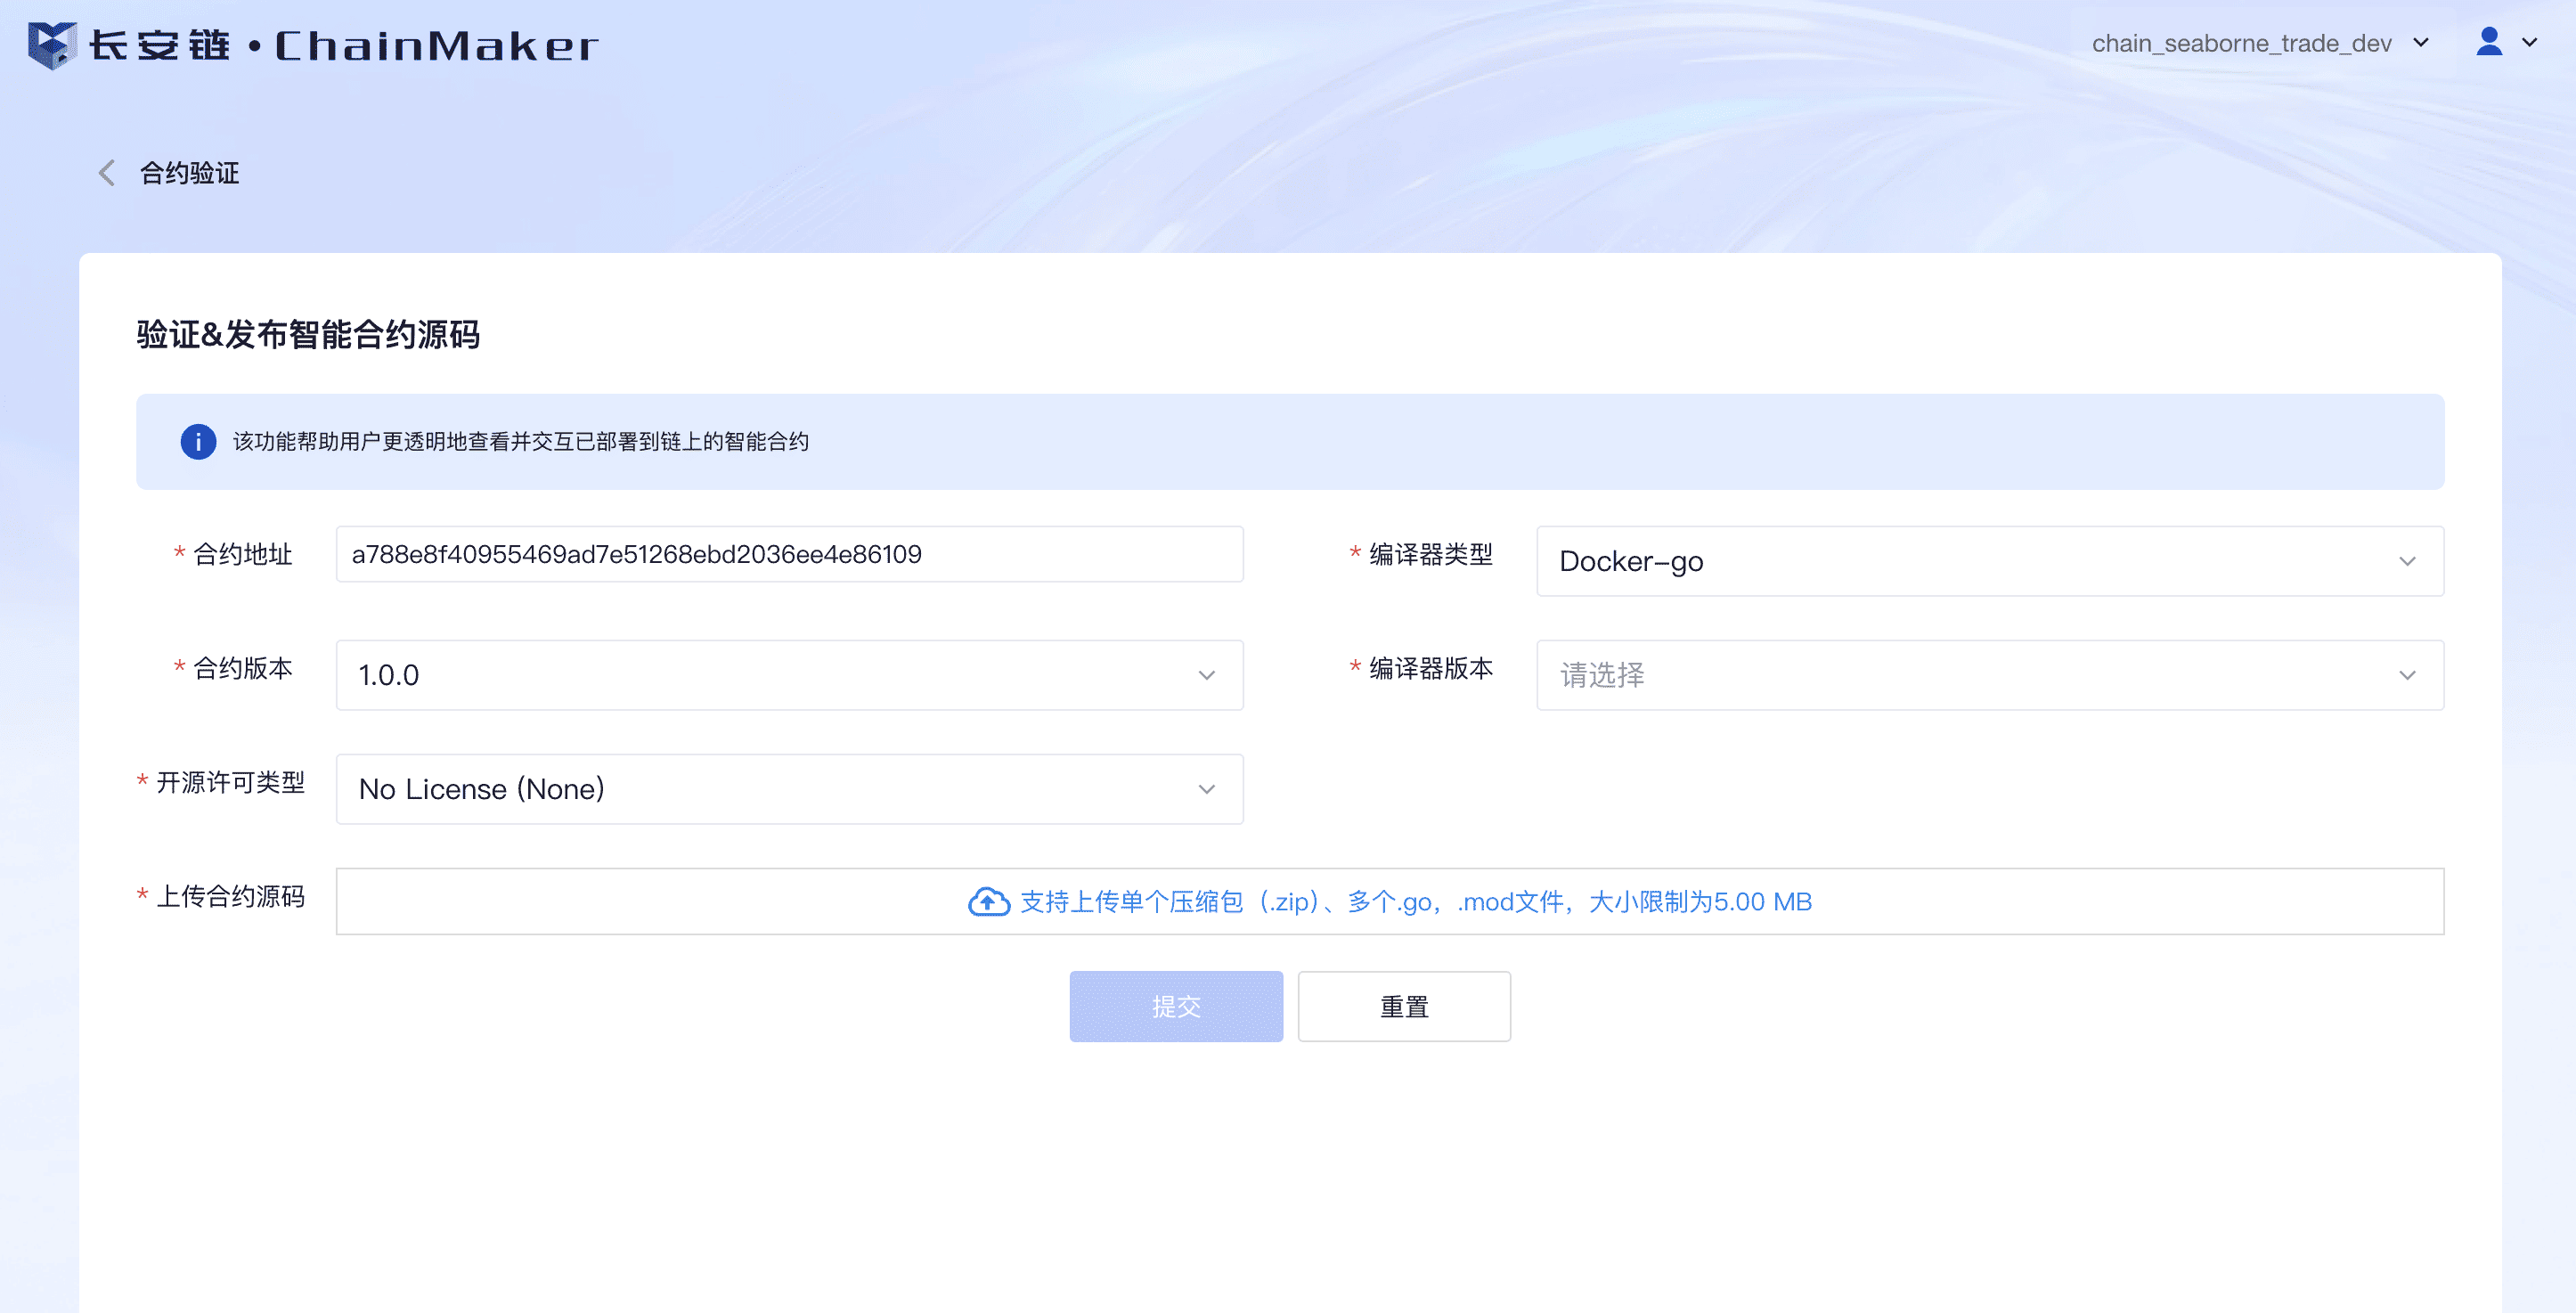2576x1313 pixels.
Task: Open the 合约版本 1.0.0 dropdown
Action: pyautogui.click(x=789, y=675)
